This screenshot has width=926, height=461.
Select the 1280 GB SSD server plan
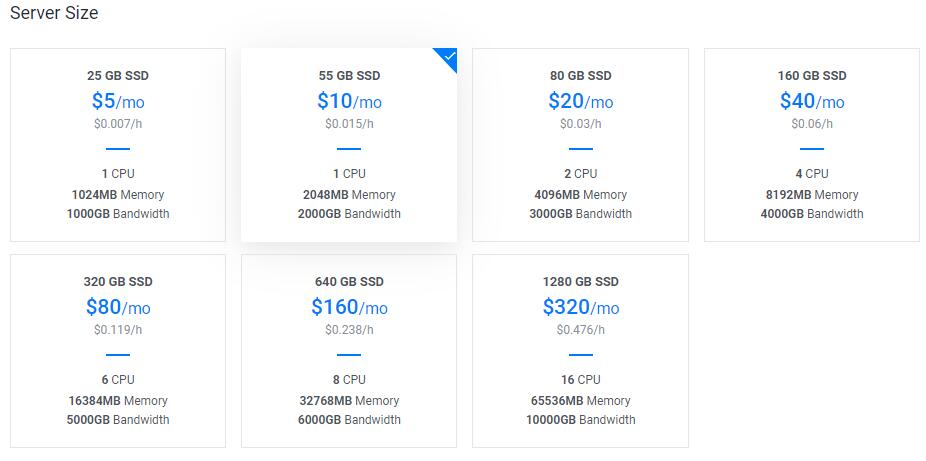[x=580, y=351]
